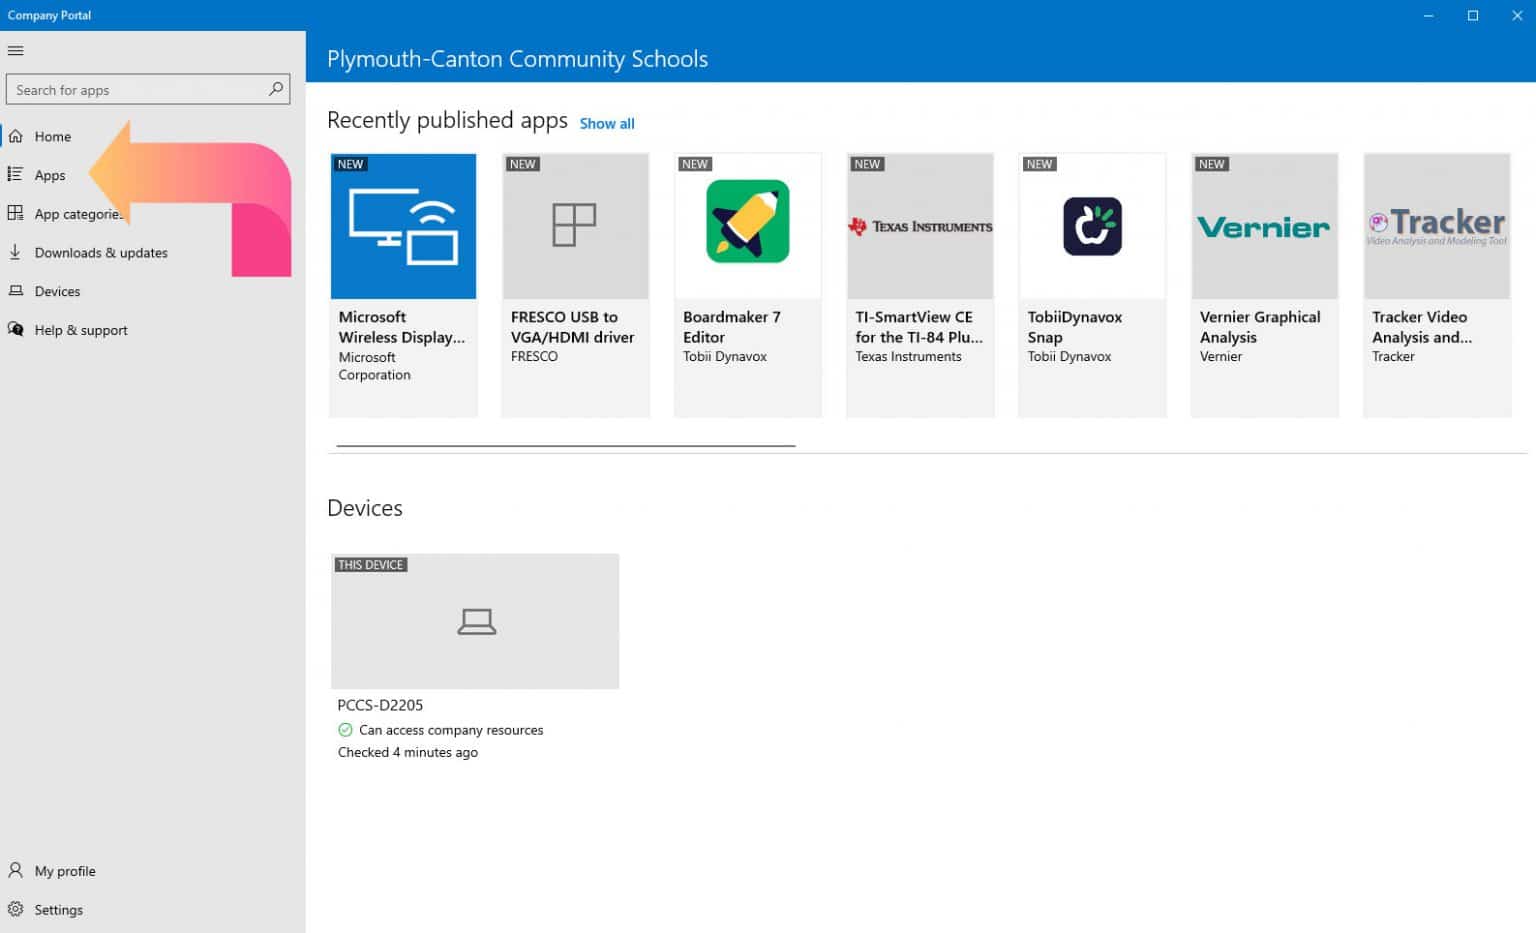Open Downloads & updates icon
1536x933 pixels.
point(16,252)
